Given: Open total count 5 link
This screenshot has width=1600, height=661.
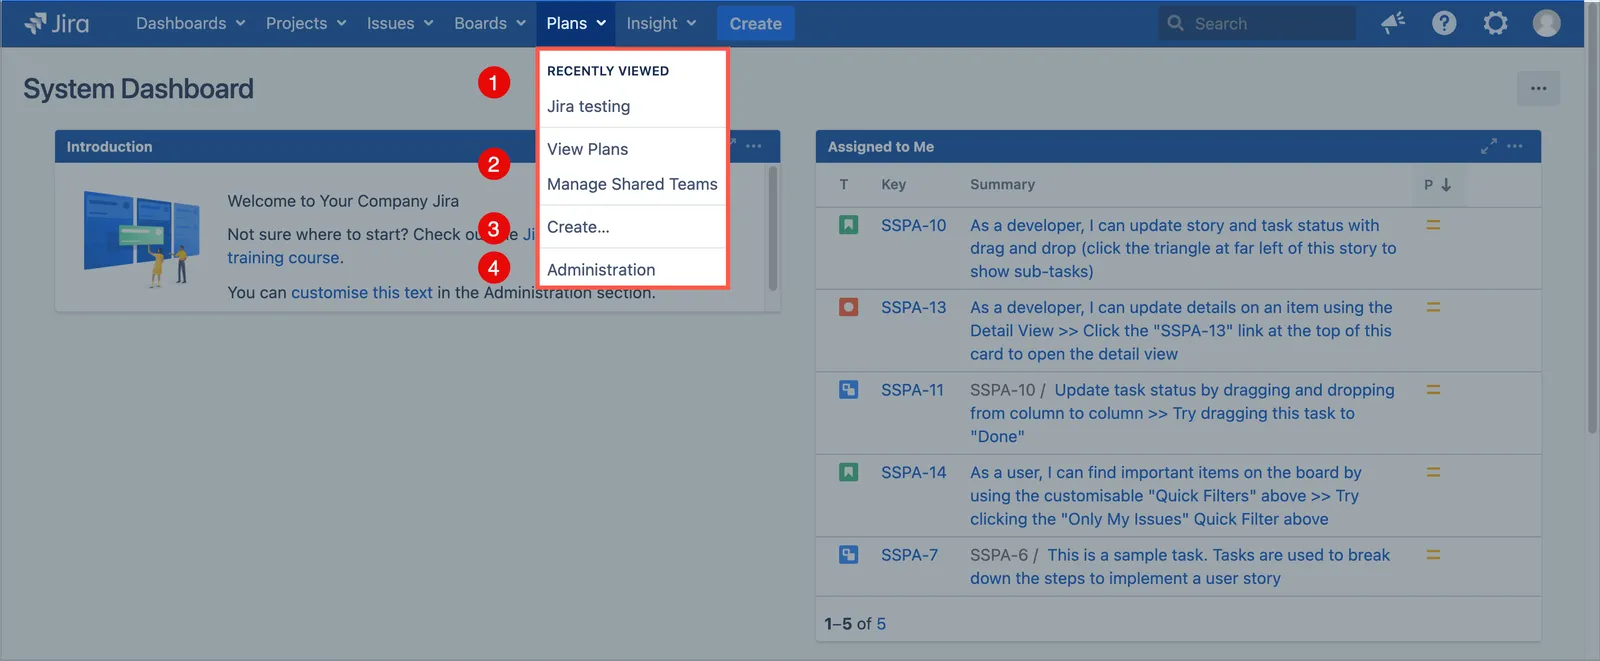Looking at the screenshot, I should [x=881, y=624].
